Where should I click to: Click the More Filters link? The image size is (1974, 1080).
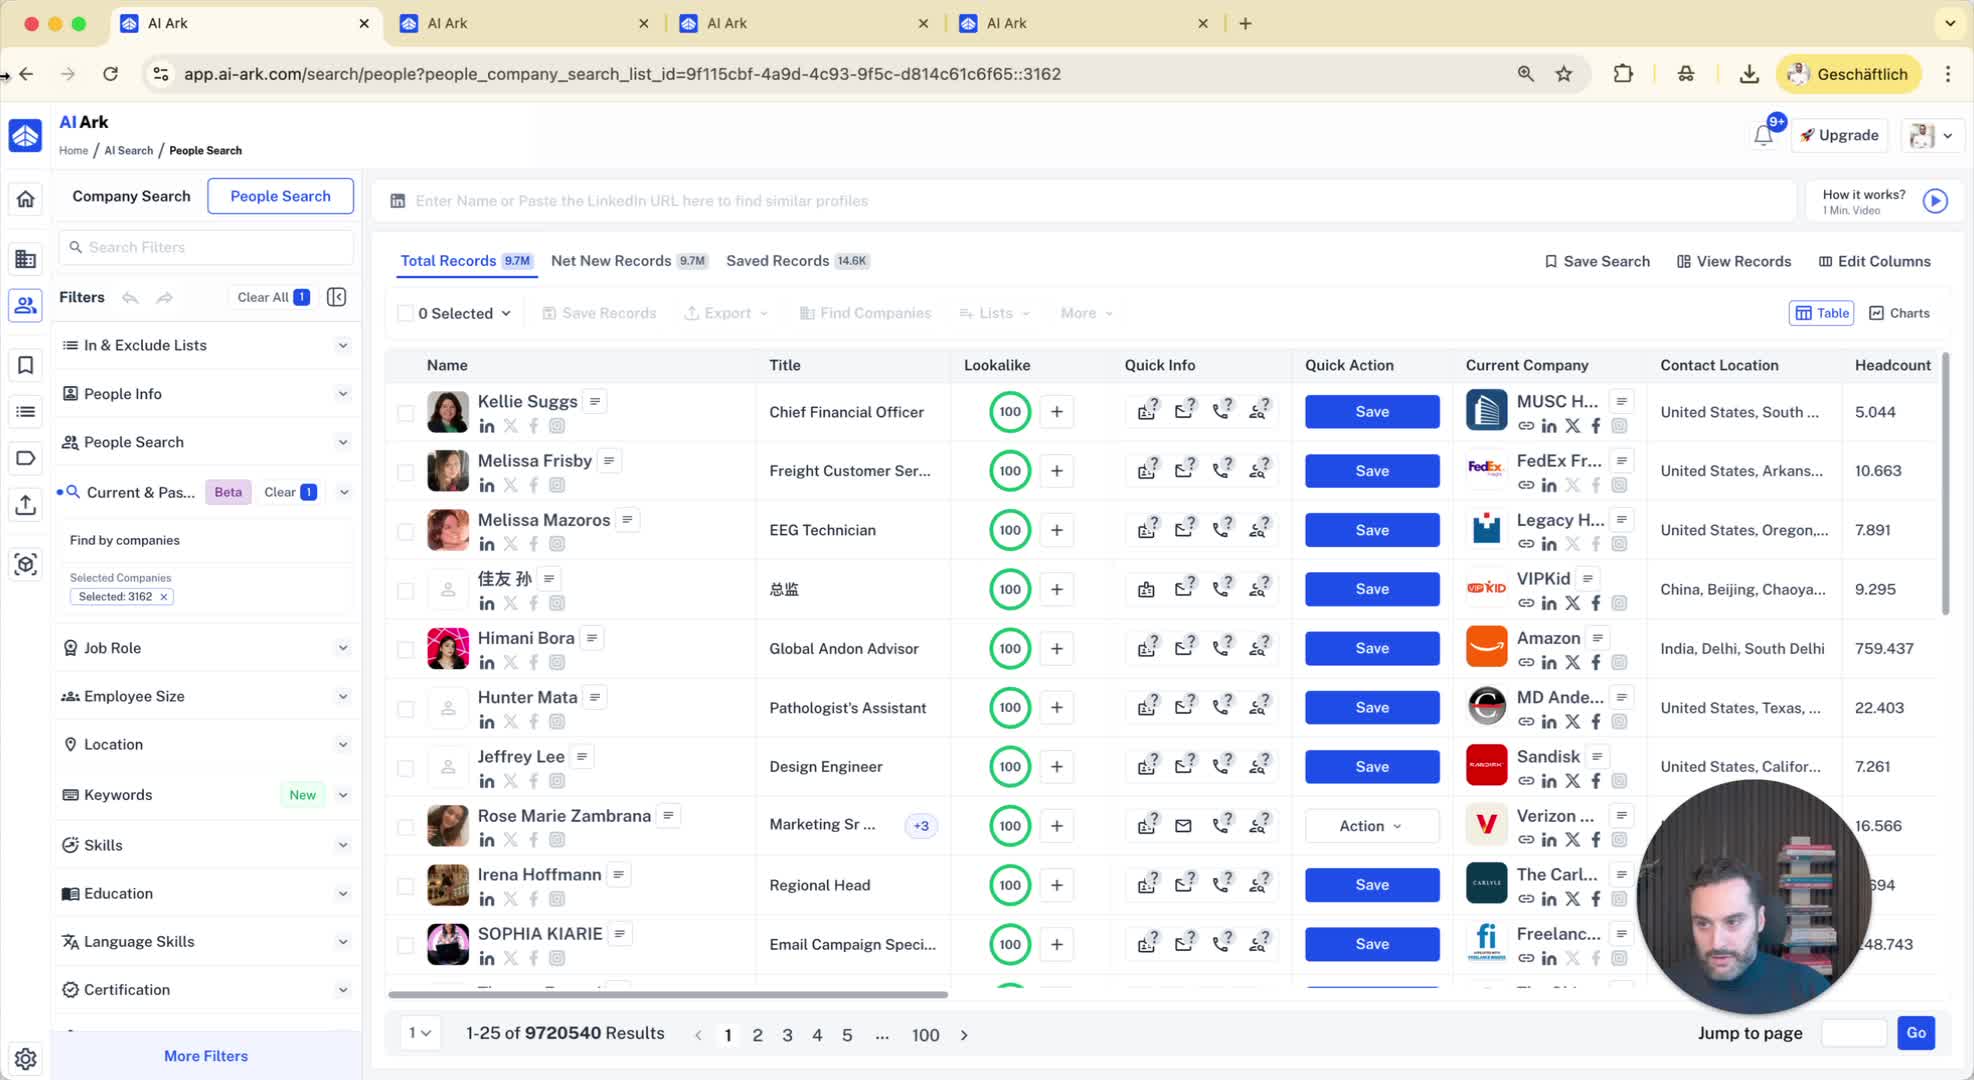(x=206, y=1056)
